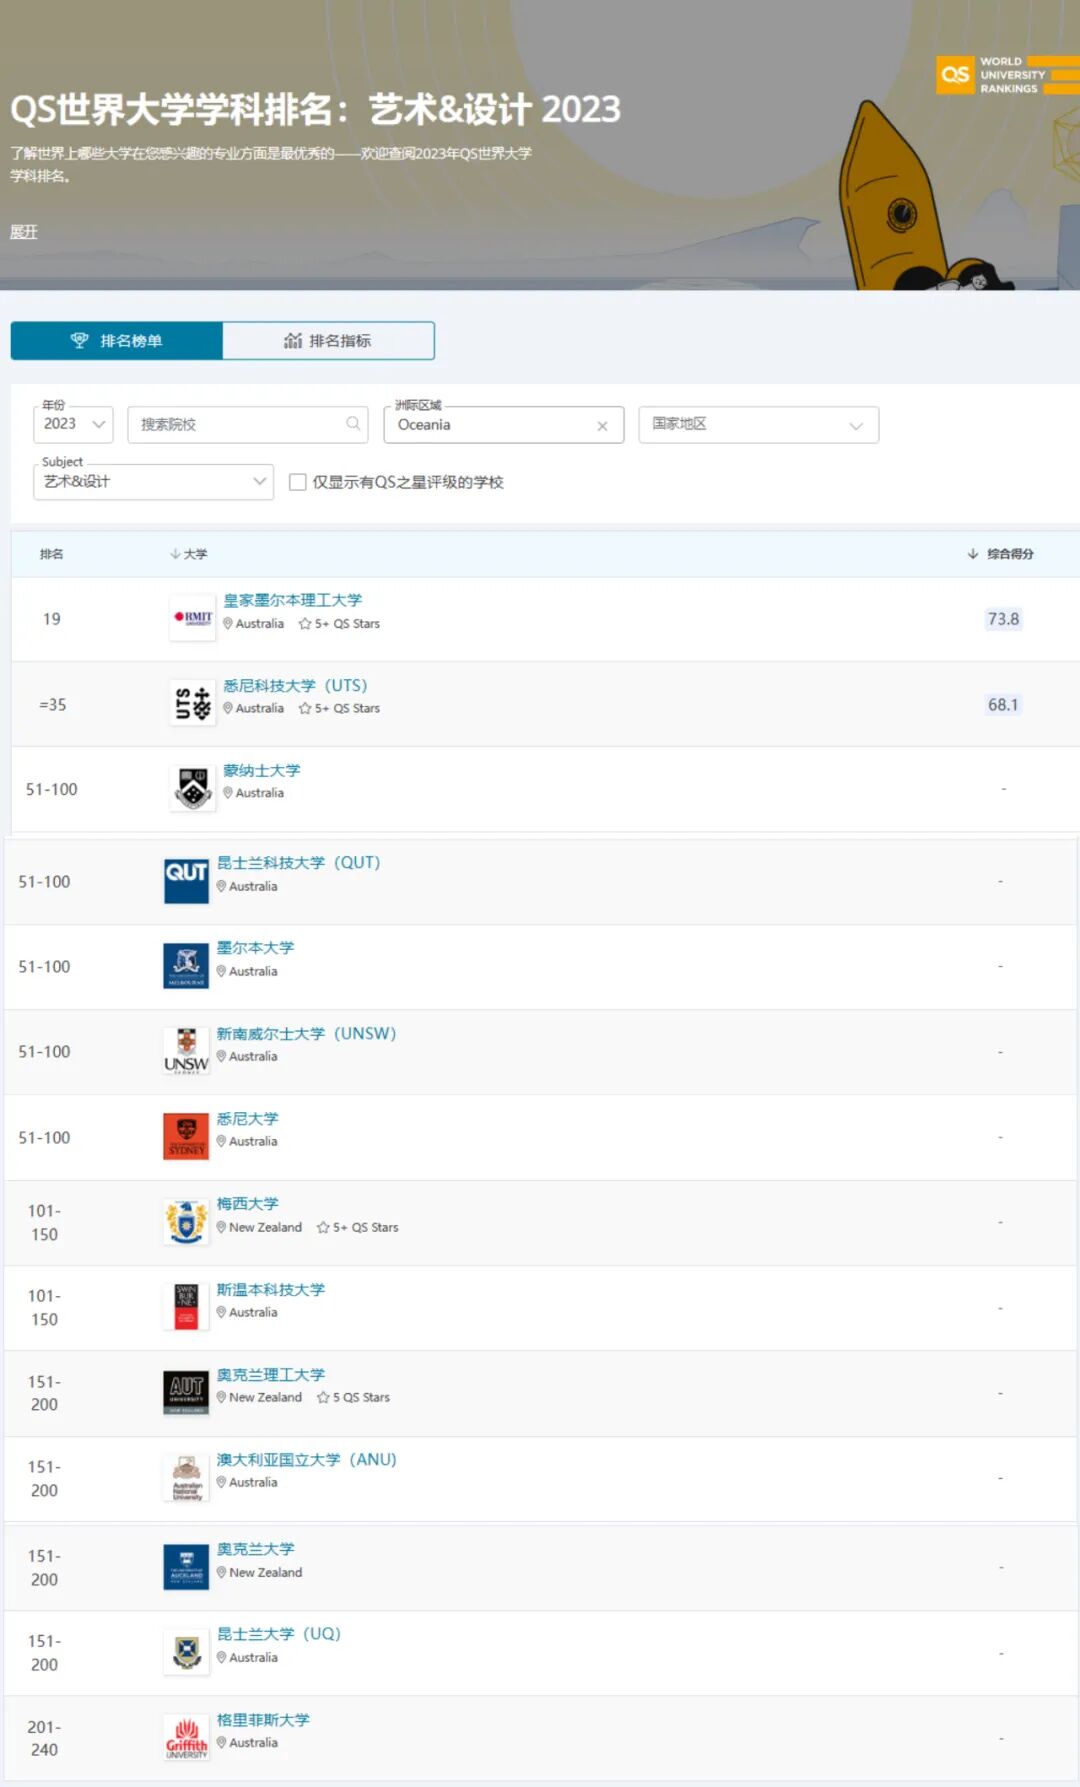This screenshot has height=1787, width=1080.
Task: Open 奥克兰大学 link
Action: click(x=256, y=1549)
